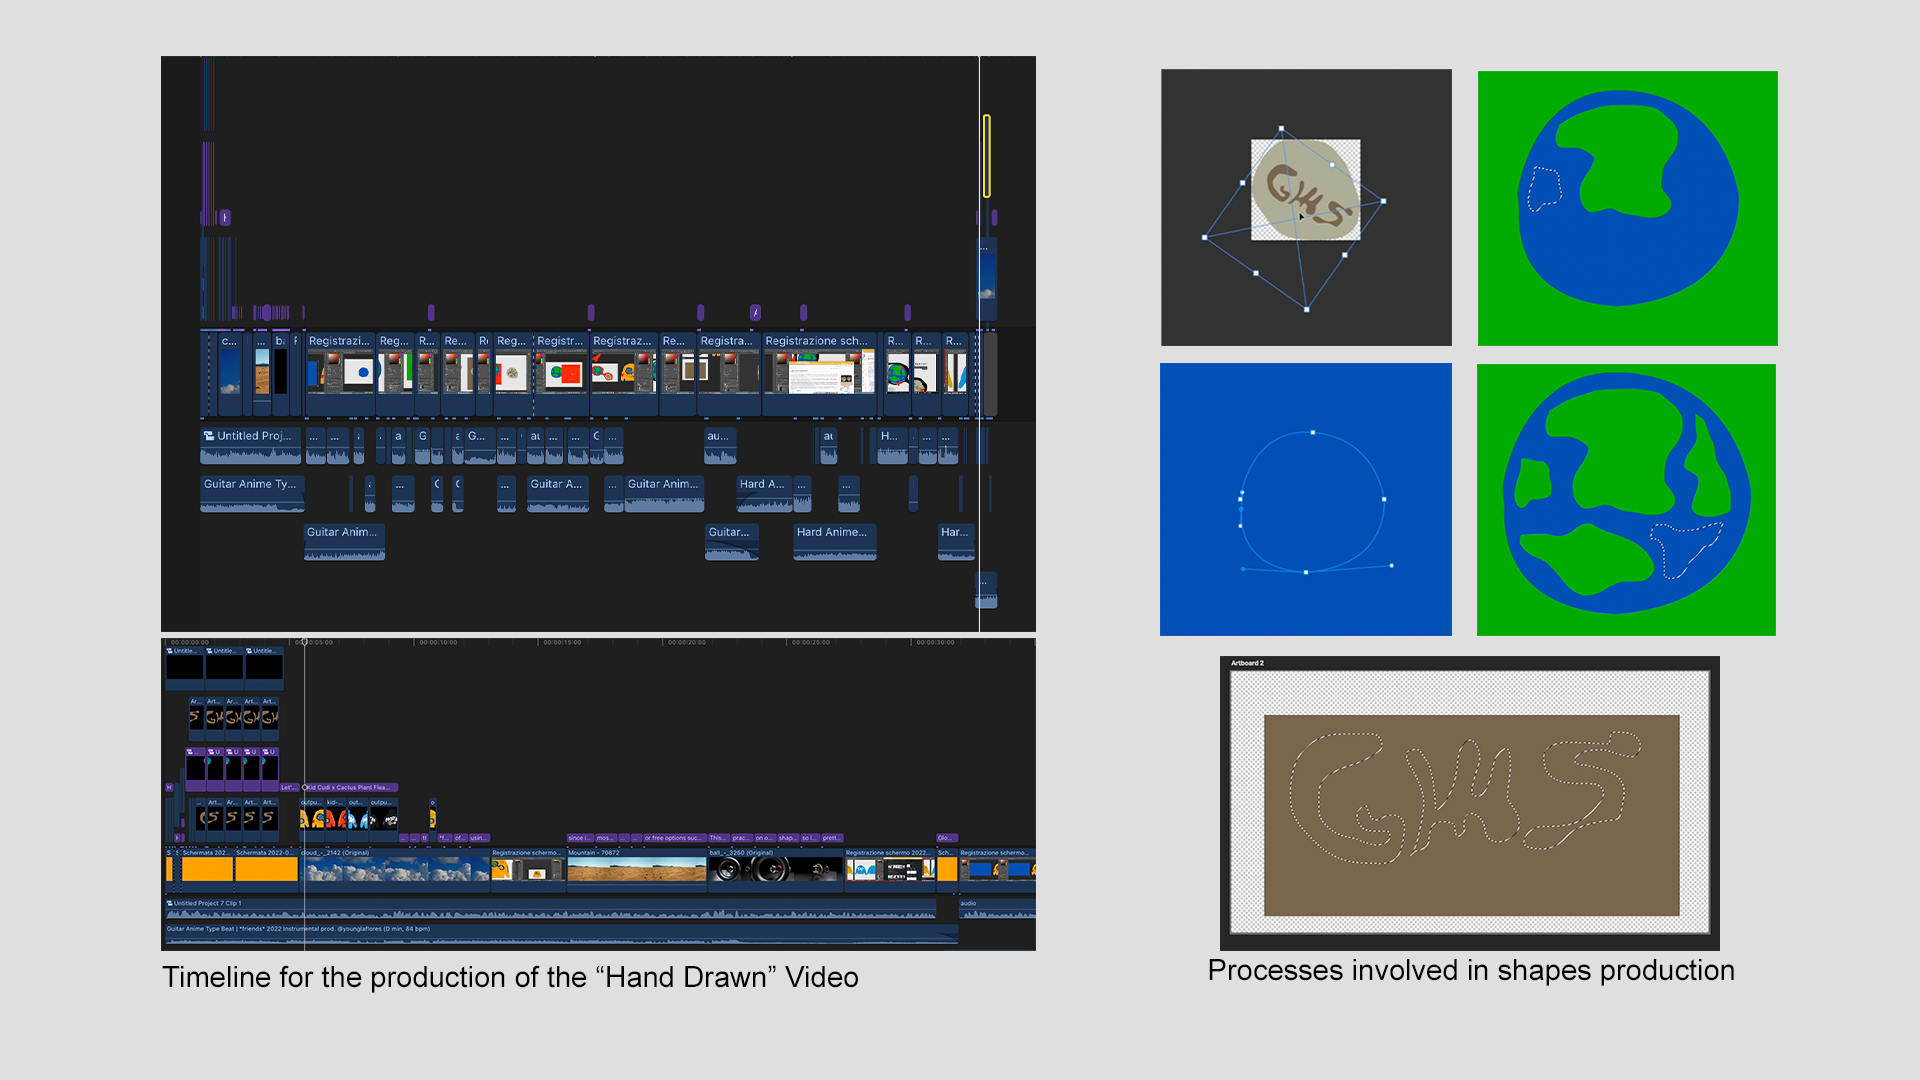
Task: Select the 'prett...' caption clip
Action: click(x=832, y=838)
